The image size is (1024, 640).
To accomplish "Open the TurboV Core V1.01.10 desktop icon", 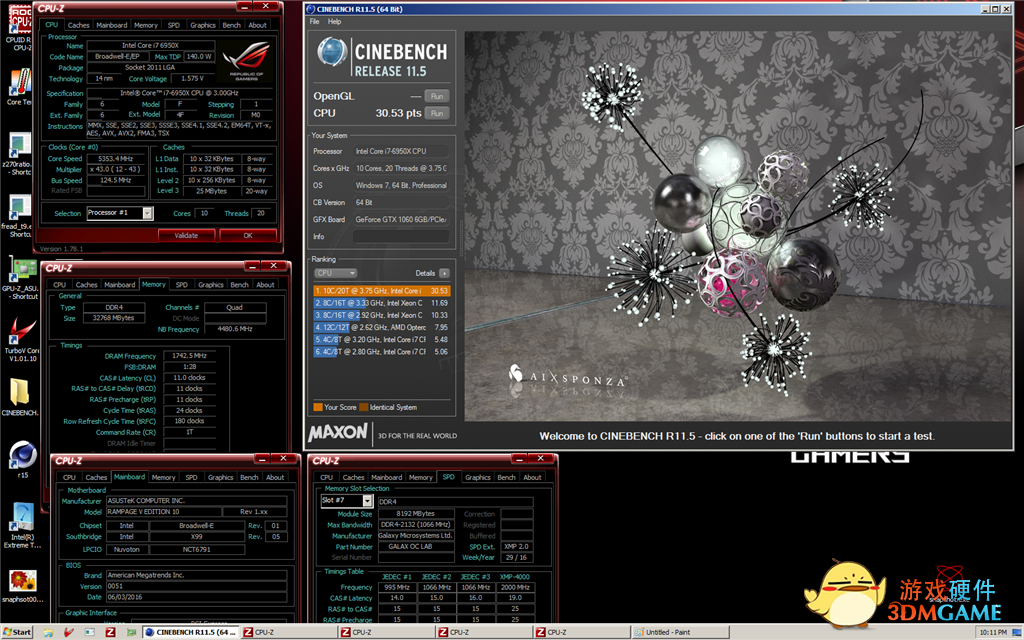I will 22,340.
